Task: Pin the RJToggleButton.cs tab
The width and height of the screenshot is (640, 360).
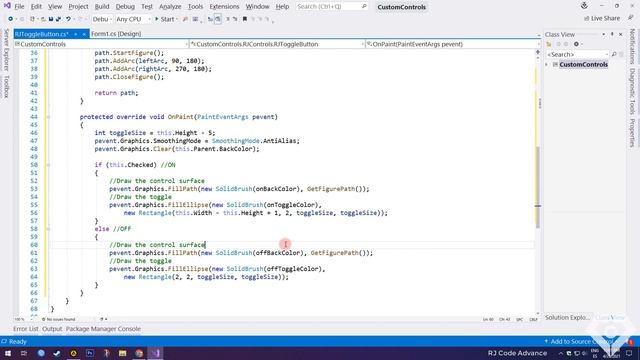Action: pos(76,34)
